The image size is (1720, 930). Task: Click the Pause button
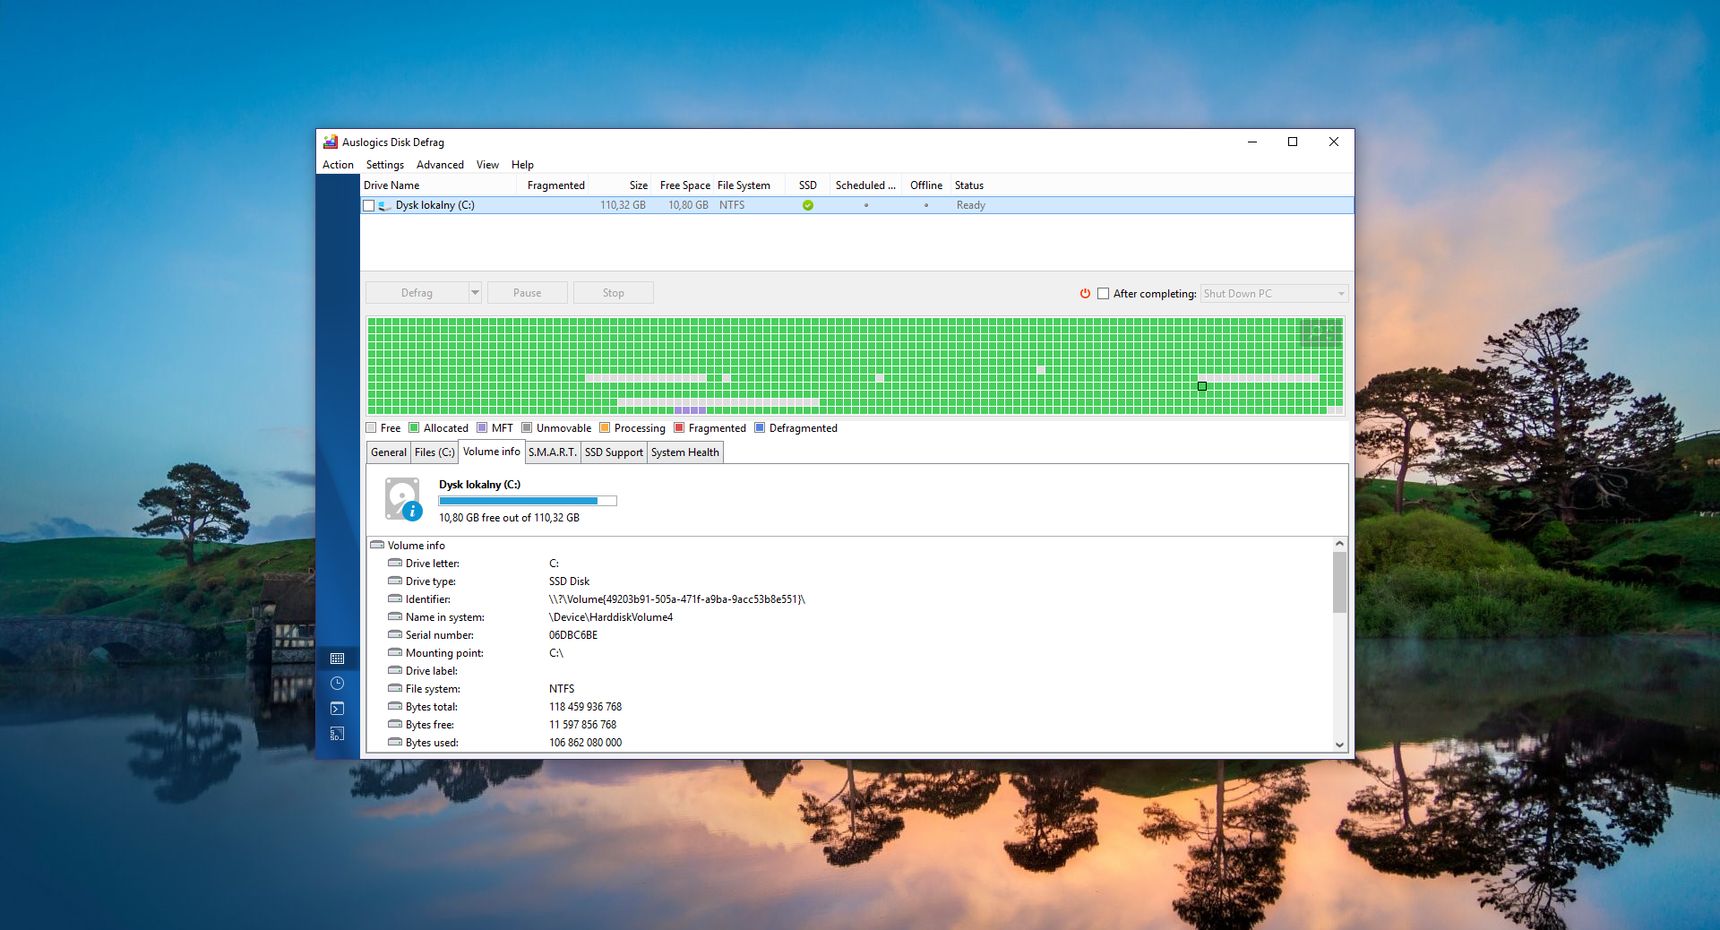(527, 293)
